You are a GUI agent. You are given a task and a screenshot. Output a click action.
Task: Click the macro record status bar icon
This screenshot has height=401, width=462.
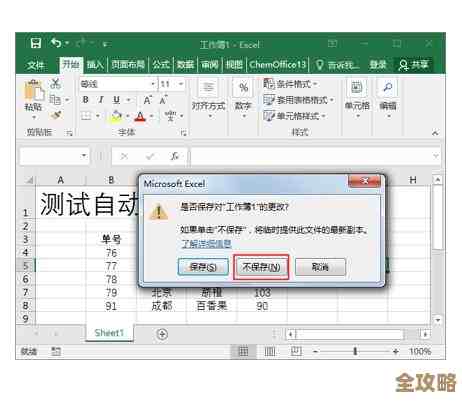[x=56, y=351]
